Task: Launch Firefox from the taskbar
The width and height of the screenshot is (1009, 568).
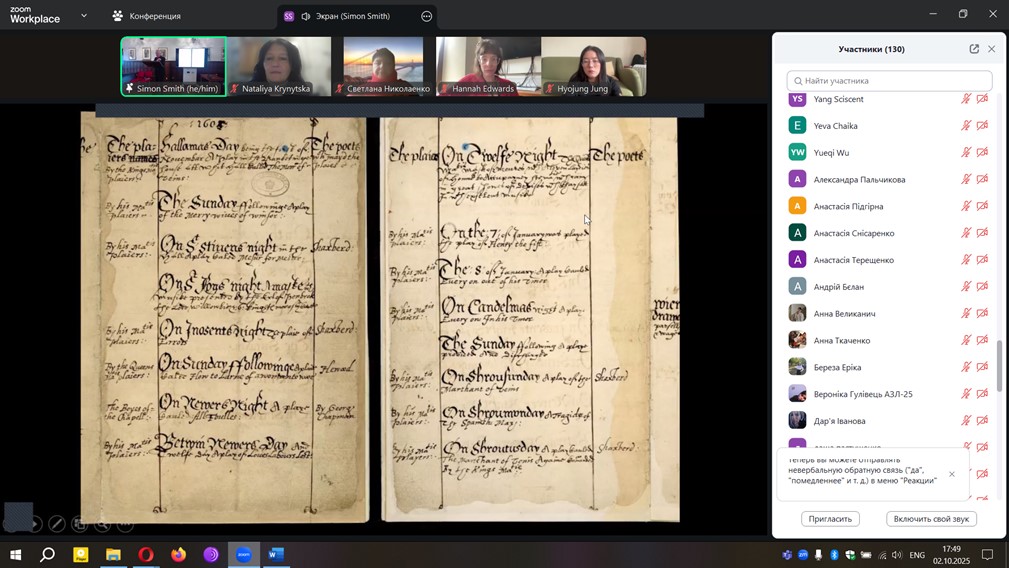Action: pyautogui.click(x=179, y=554)
